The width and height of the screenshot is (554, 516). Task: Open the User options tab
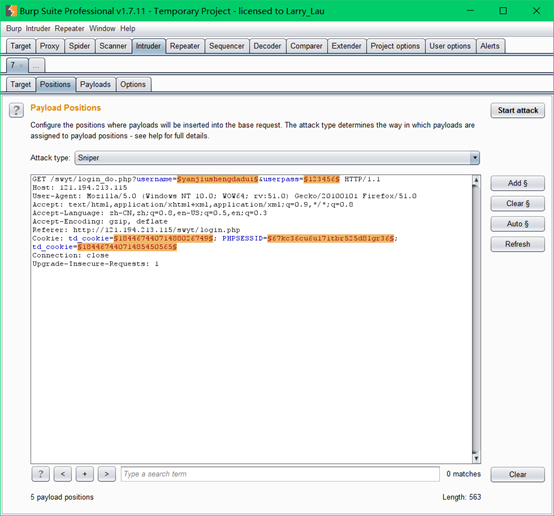[450, 46]
